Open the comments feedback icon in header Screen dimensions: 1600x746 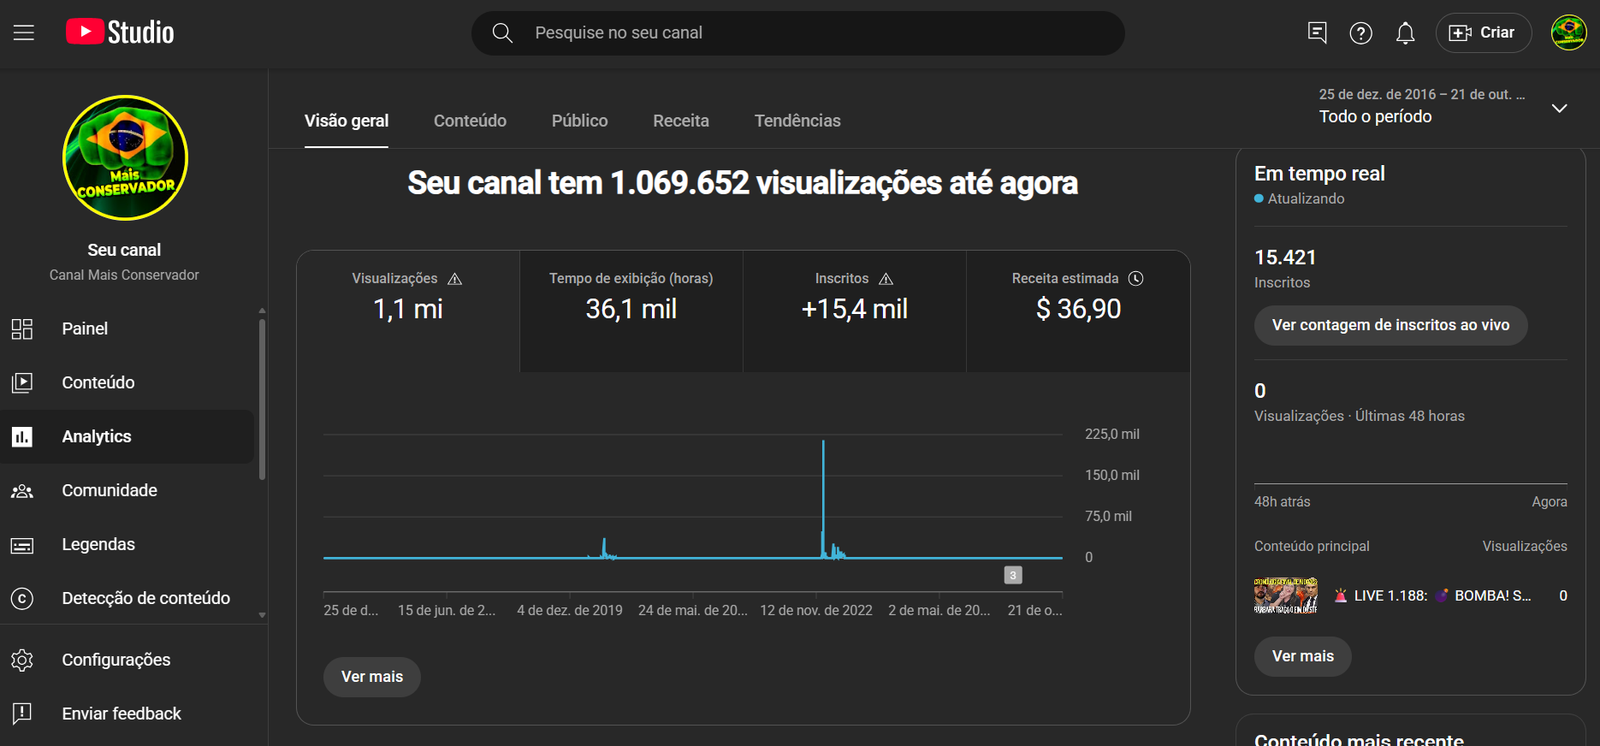(x=1317, y=33)
